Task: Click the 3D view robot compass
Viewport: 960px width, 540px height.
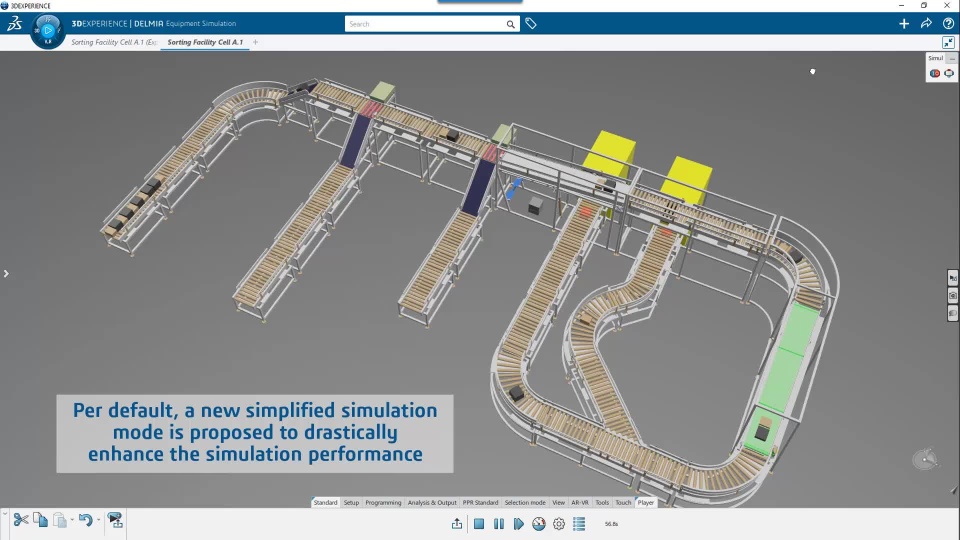Action: pos(925,459)
